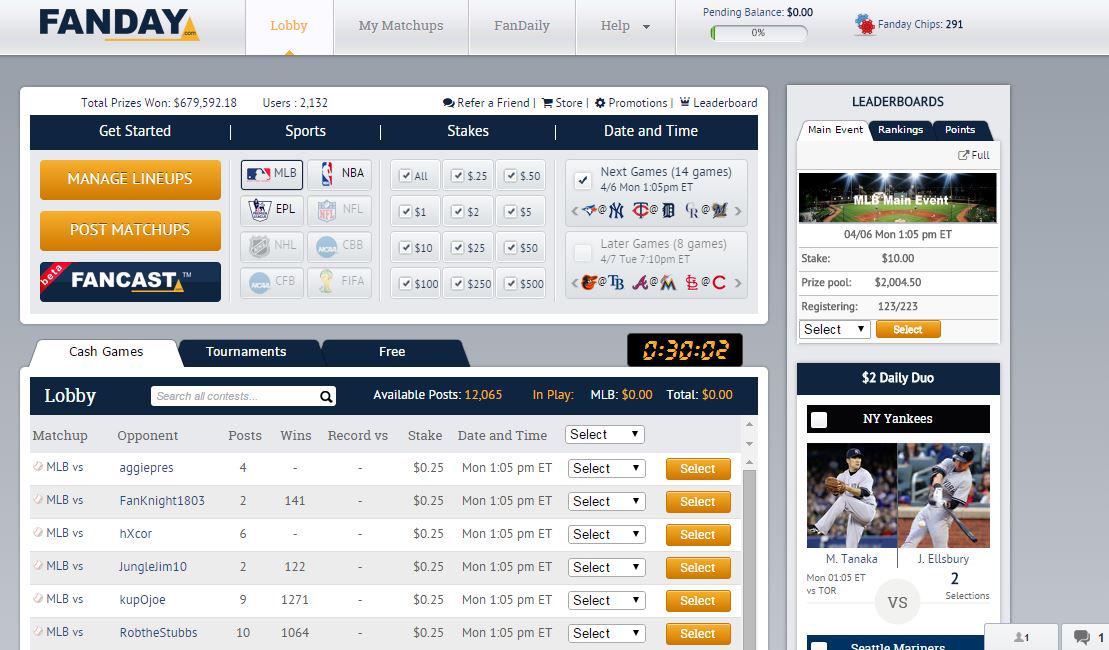The height and width of the screenshot is (650, 1109).
Task: Open Select dropdown in JungleJim10 row
Action: [x=607, y=567]
